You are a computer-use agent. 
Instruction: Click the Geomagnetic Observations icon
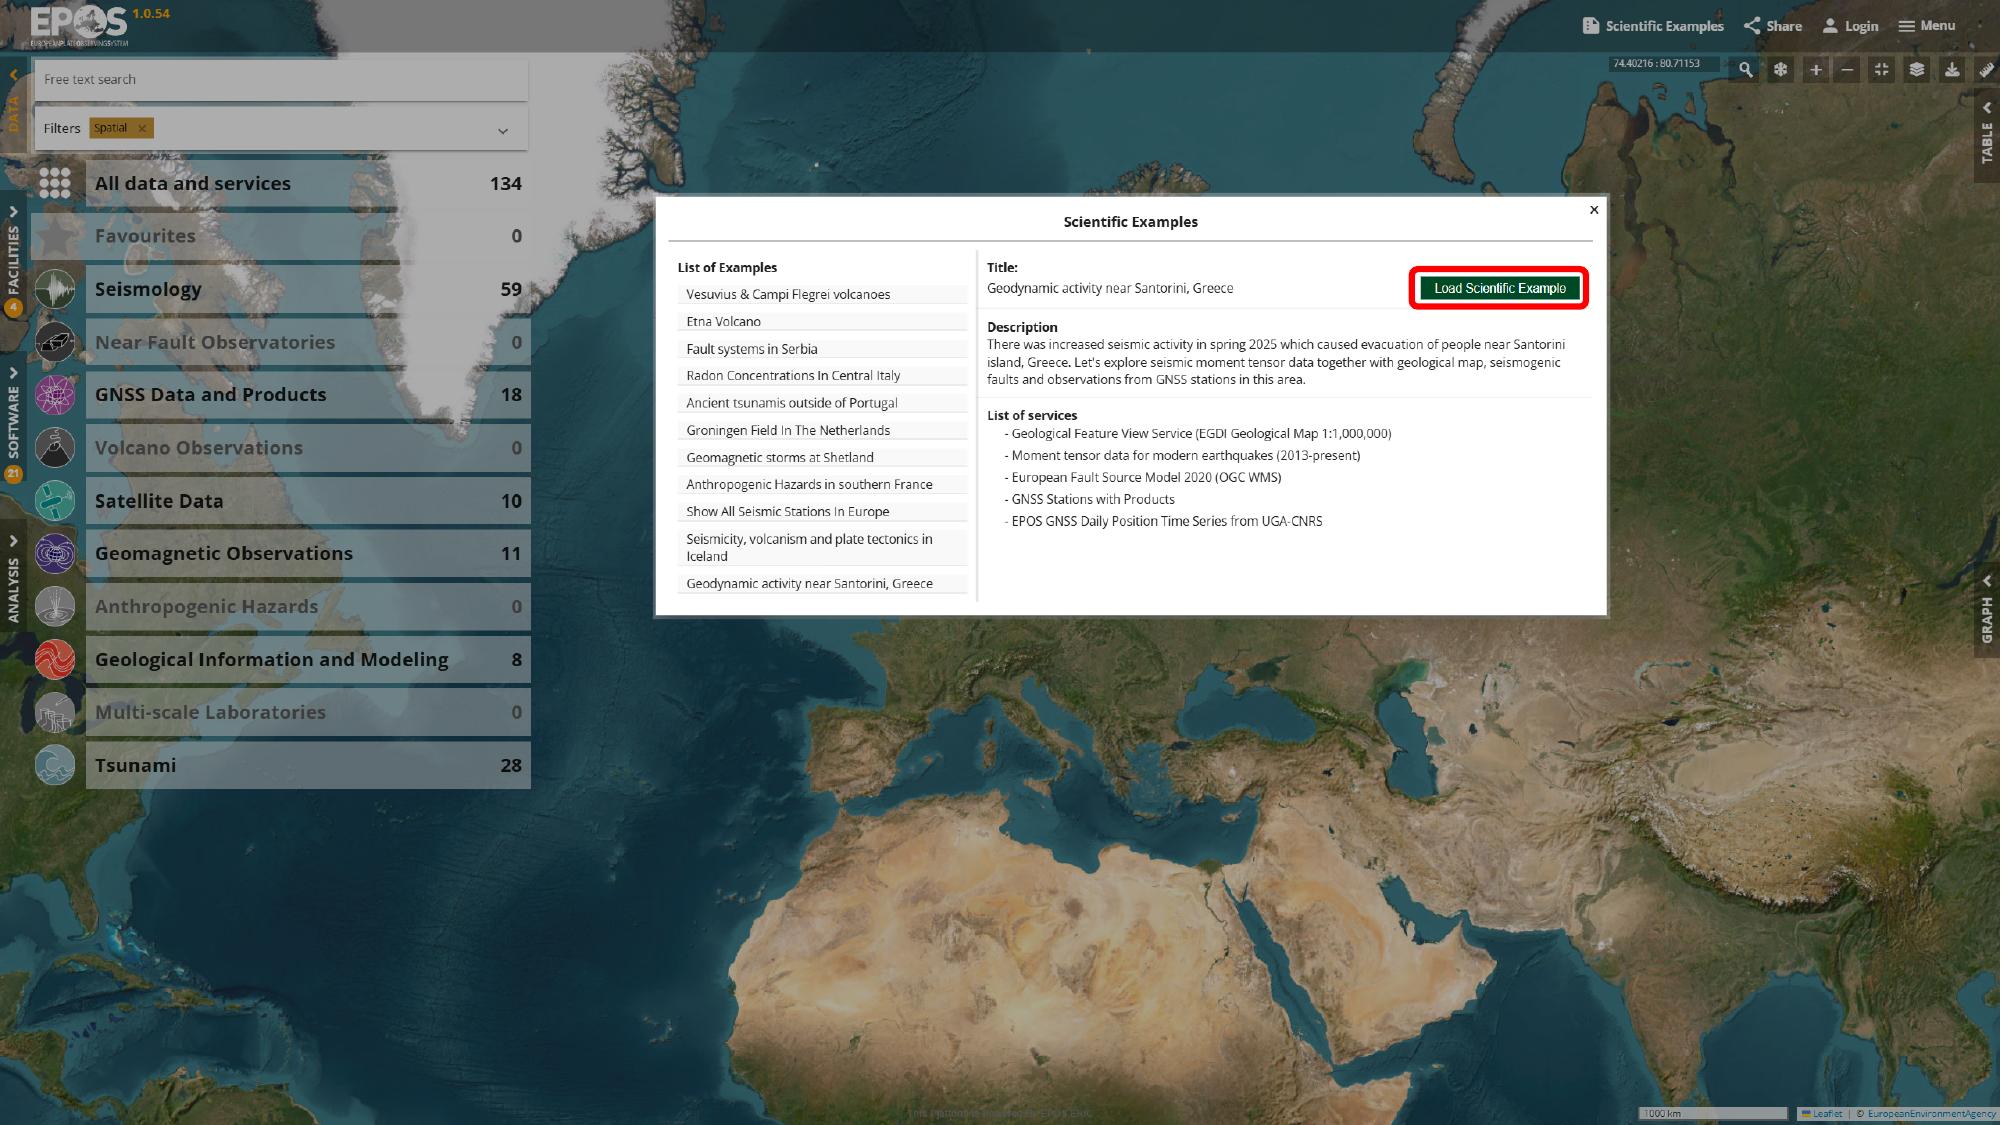pyautogui.click(x=55, y=553)
